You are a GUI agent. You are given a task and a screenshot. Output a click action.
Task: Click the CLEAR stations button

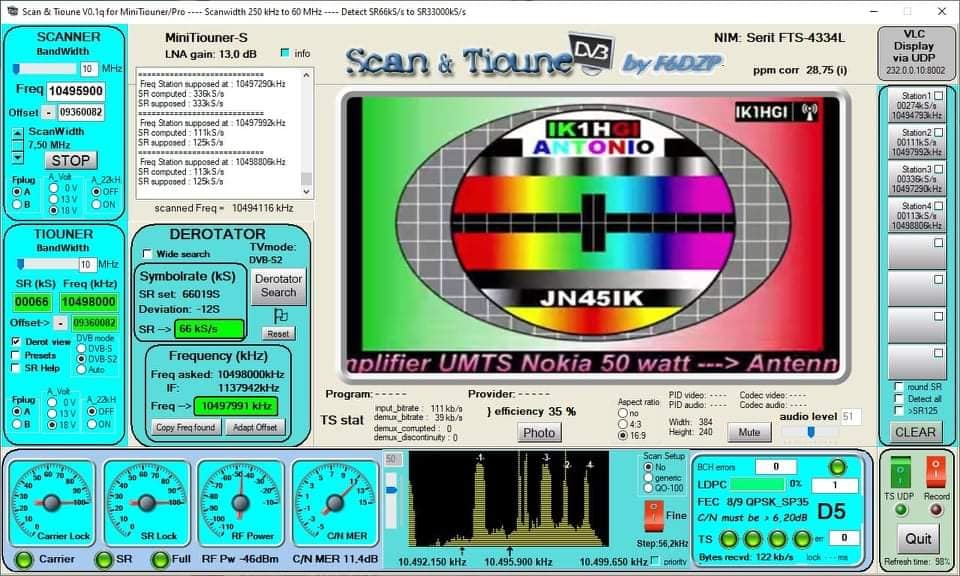click(x=915, y=432)
